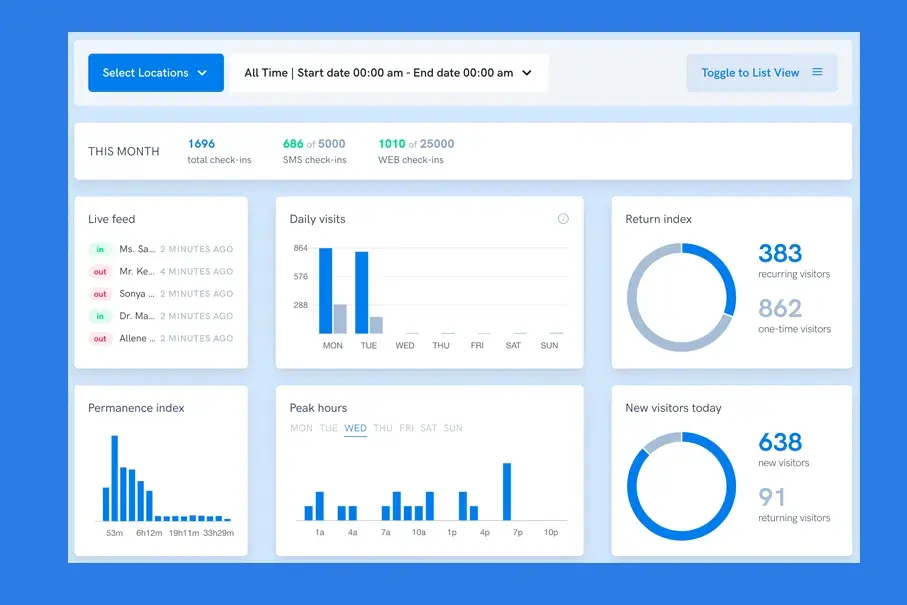Image resolution: width=907 pixels, height=605 pixels.
Task: Click the 1696 total check-ins figure
Action: (201, 143)
